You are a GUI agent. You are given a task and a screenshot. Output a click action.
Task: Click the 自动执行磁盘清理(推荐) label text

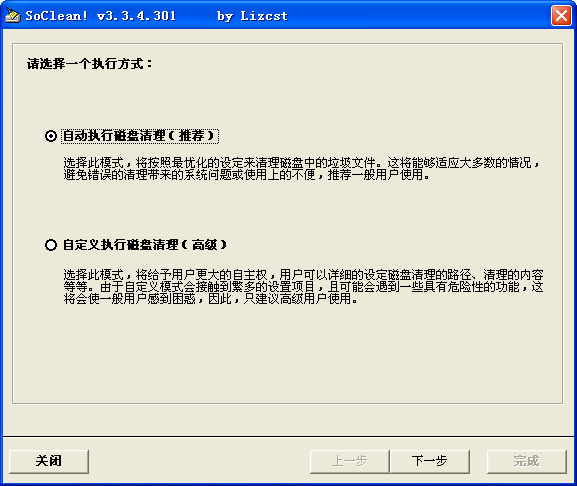[x=139, y=136]
